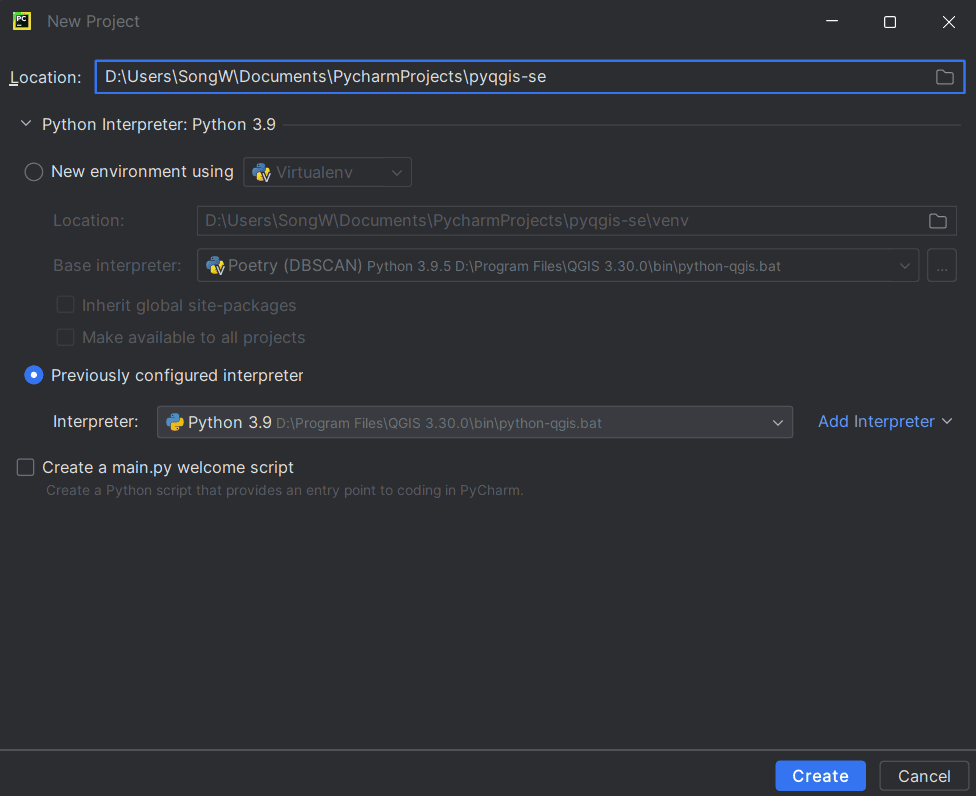Click the Create button
Image resolution: width=976 pixels, height=796 pixels.
820,776
